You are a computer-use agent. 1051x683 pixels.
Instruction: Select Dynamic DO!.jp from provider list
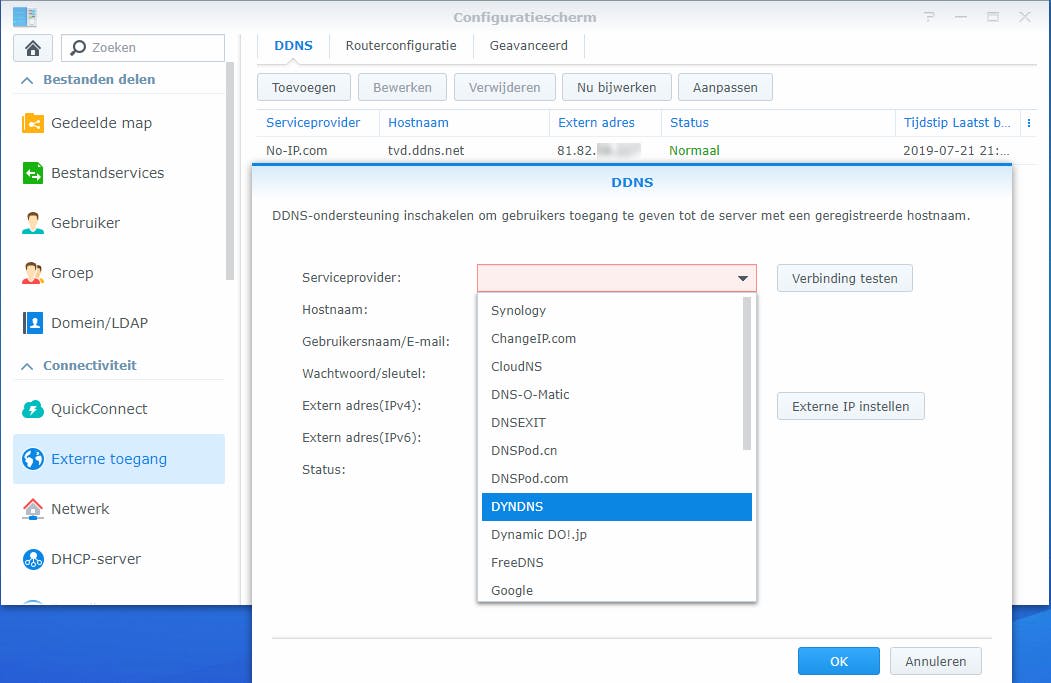(x=617, y=535)
